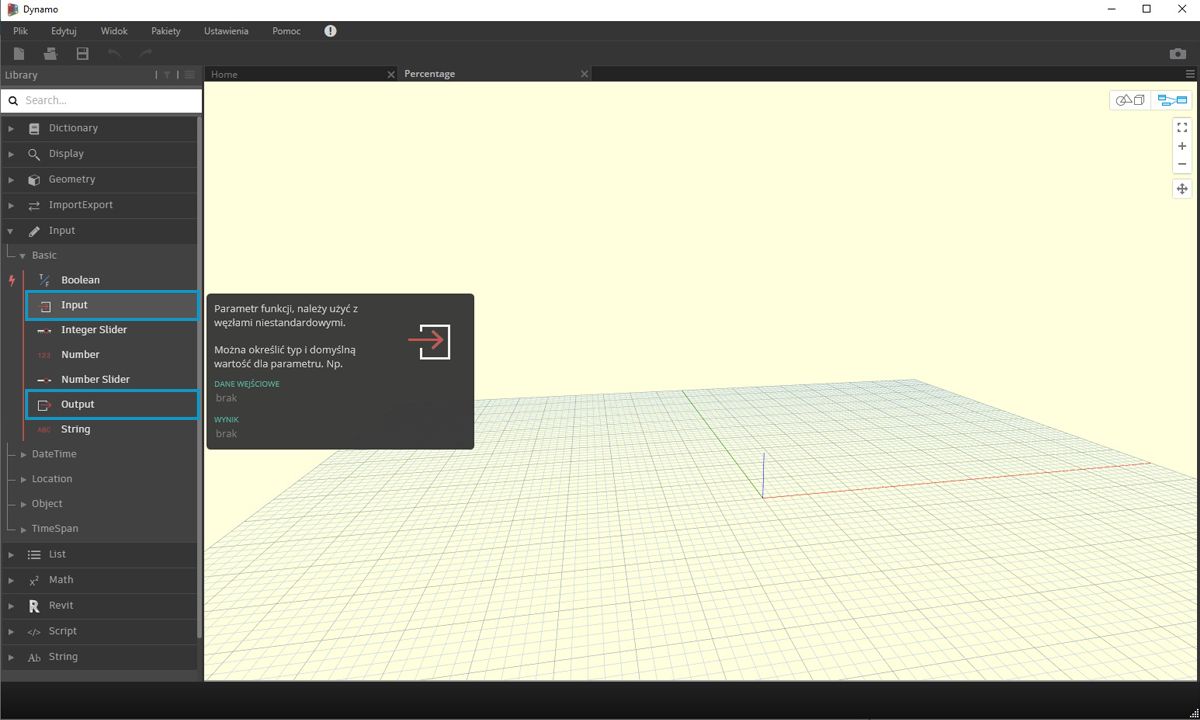The image size is (1200, 720).
Task: Click the Display magnifier category icon
Action: [x=34, y=154]
